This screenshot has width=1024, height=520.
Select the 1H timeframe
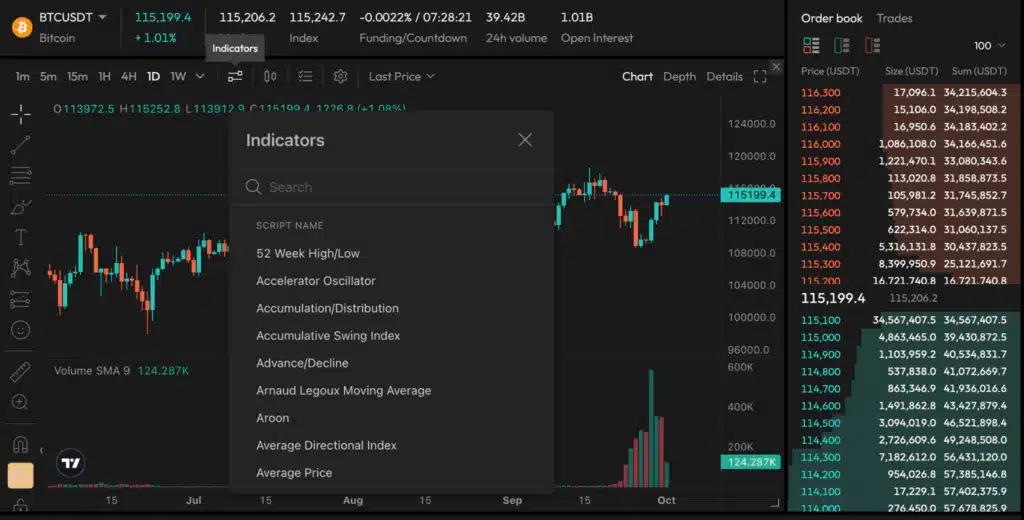[x=104, y=76]
